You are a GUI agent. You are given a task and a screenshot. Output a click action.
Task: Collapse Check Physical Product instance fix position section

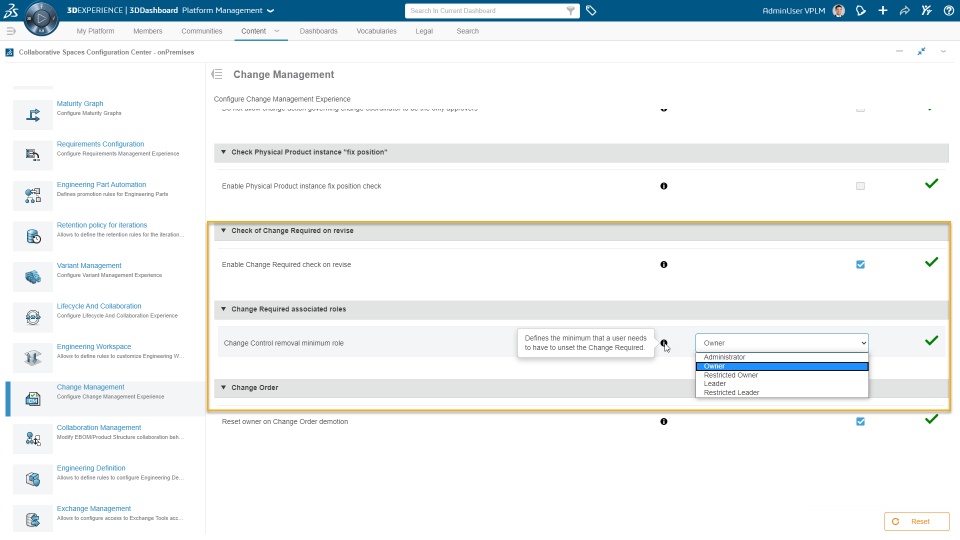click(x=223, y=152)
